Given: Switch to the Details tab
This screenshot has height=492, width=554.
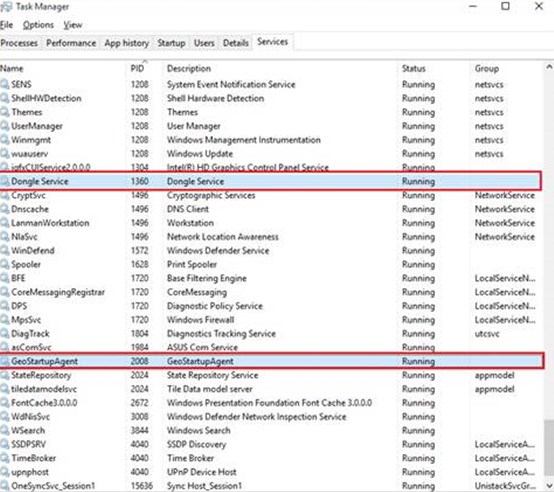Looking at the screenshot, I should click(236, 43).
